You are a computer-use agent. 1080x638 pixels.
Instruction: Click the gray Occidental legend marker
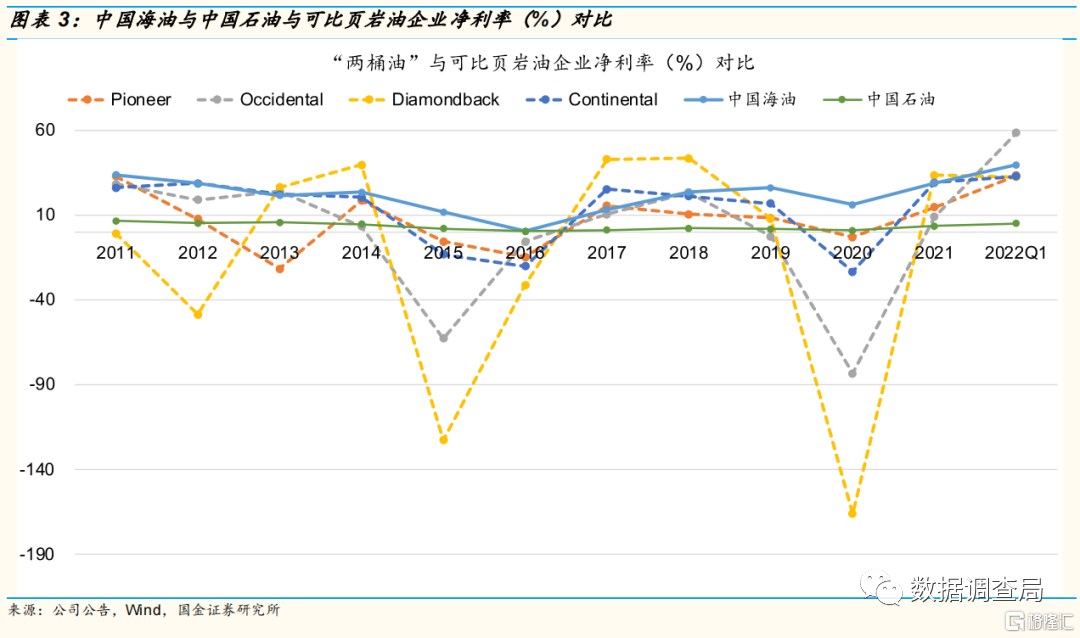pos(216,100)
